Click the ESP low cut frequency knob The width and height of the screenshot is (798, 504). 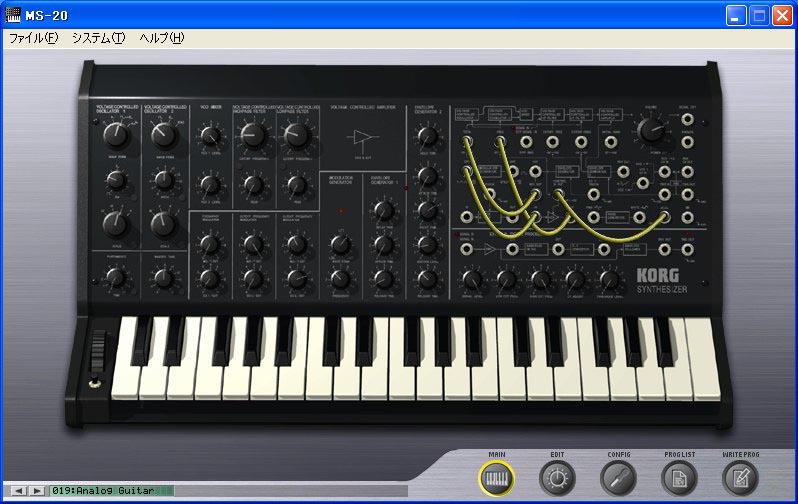[506, 279]
